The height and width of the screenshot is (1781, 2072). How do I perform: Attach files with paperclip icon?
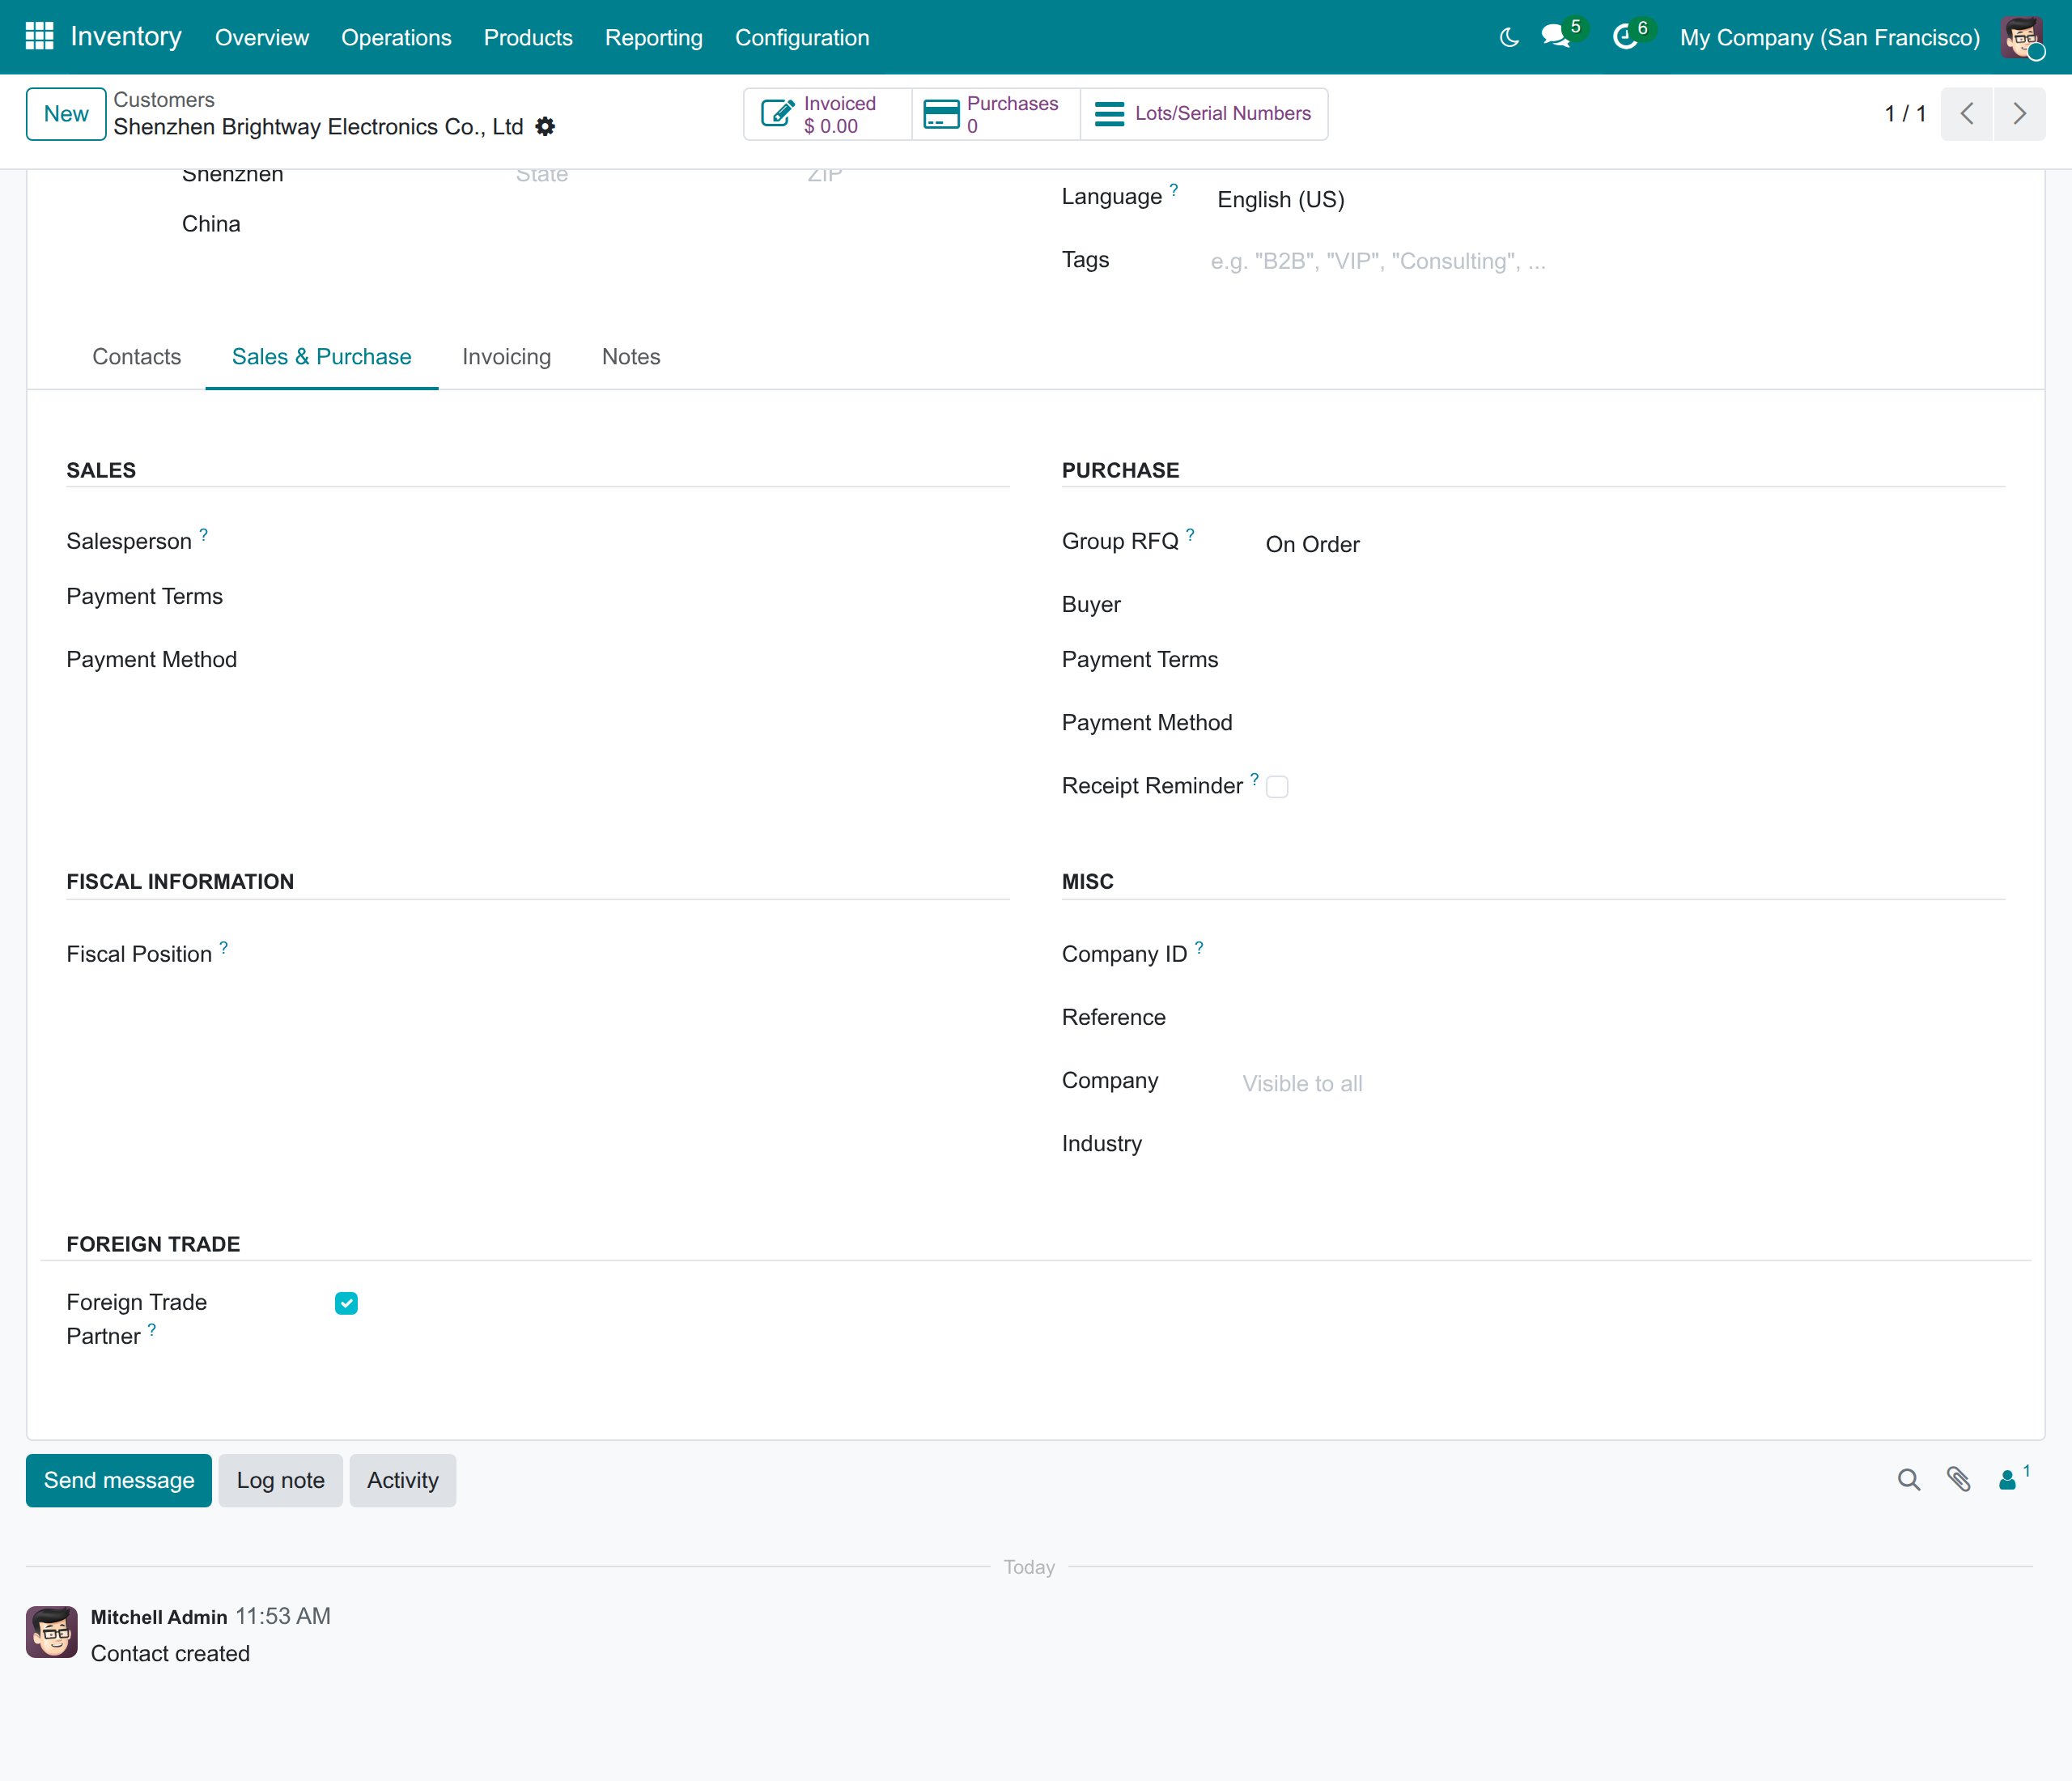[x=1958, y=1480]
